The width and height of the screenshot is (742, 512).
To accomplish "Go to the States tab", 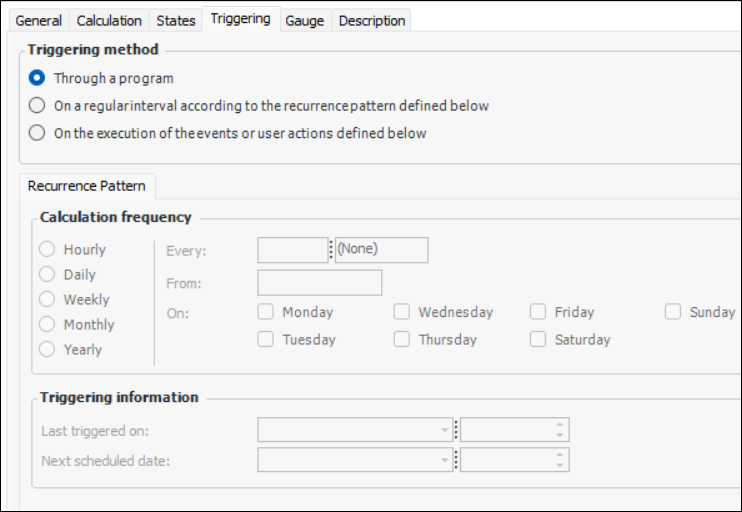I will coord(176,20).
